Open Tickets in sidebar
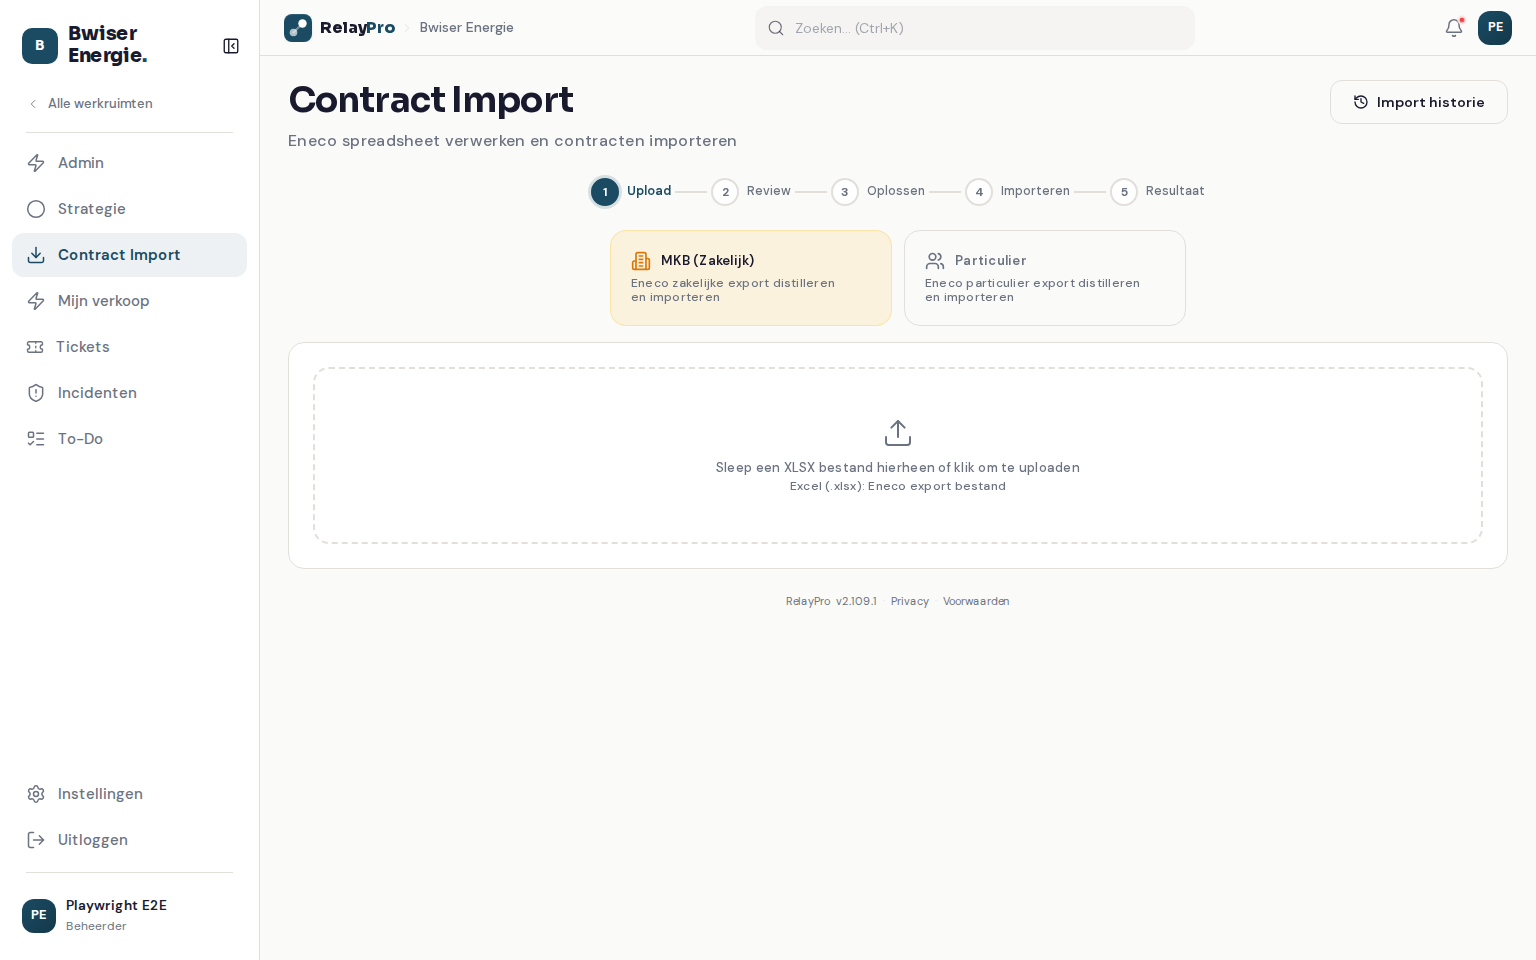The width and height of the screenshot is (1536, 960). click(x=129, y=347)
